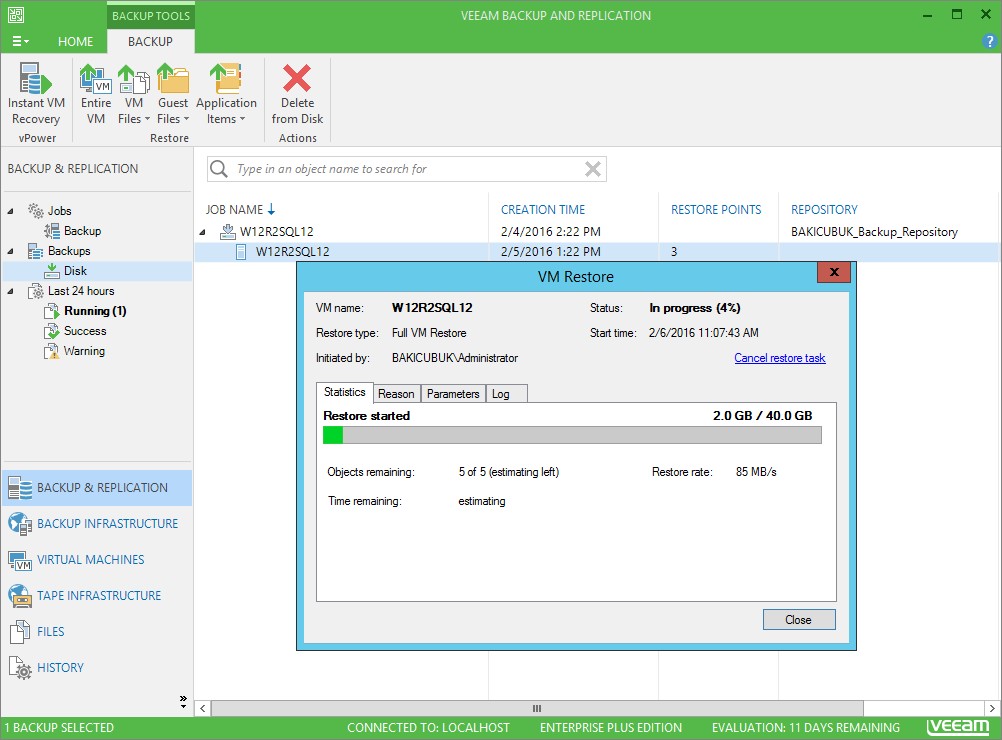Click the restore progress bar
Image resolution: width=1002 pixels, height=740 pixels.
(x=572, y=435)
